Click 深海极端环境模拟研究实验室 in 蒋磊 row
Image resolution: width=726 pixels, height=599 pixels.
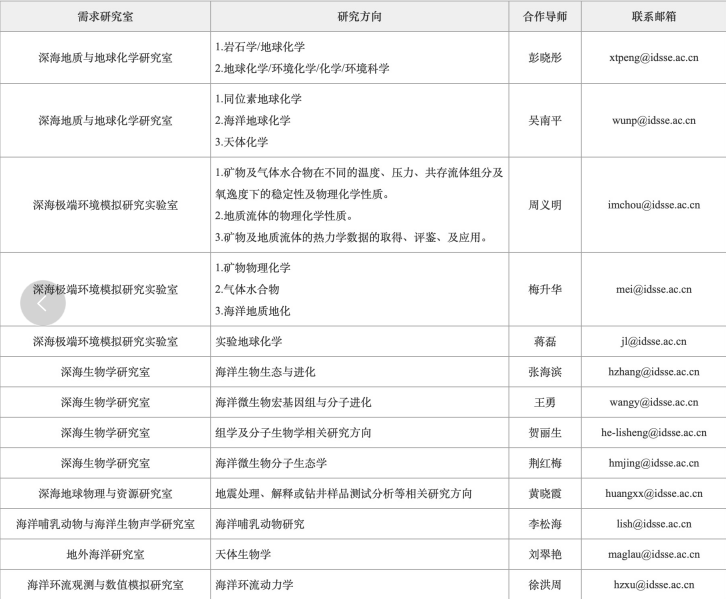(x=106, y=342)
